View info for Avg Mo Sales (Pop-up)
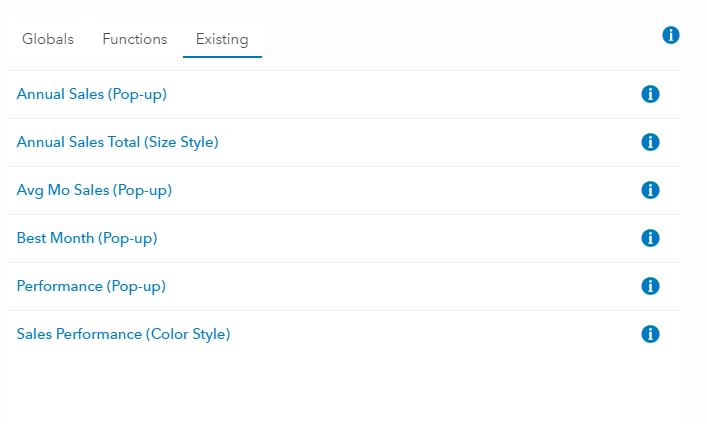 [x=650, y=190]
